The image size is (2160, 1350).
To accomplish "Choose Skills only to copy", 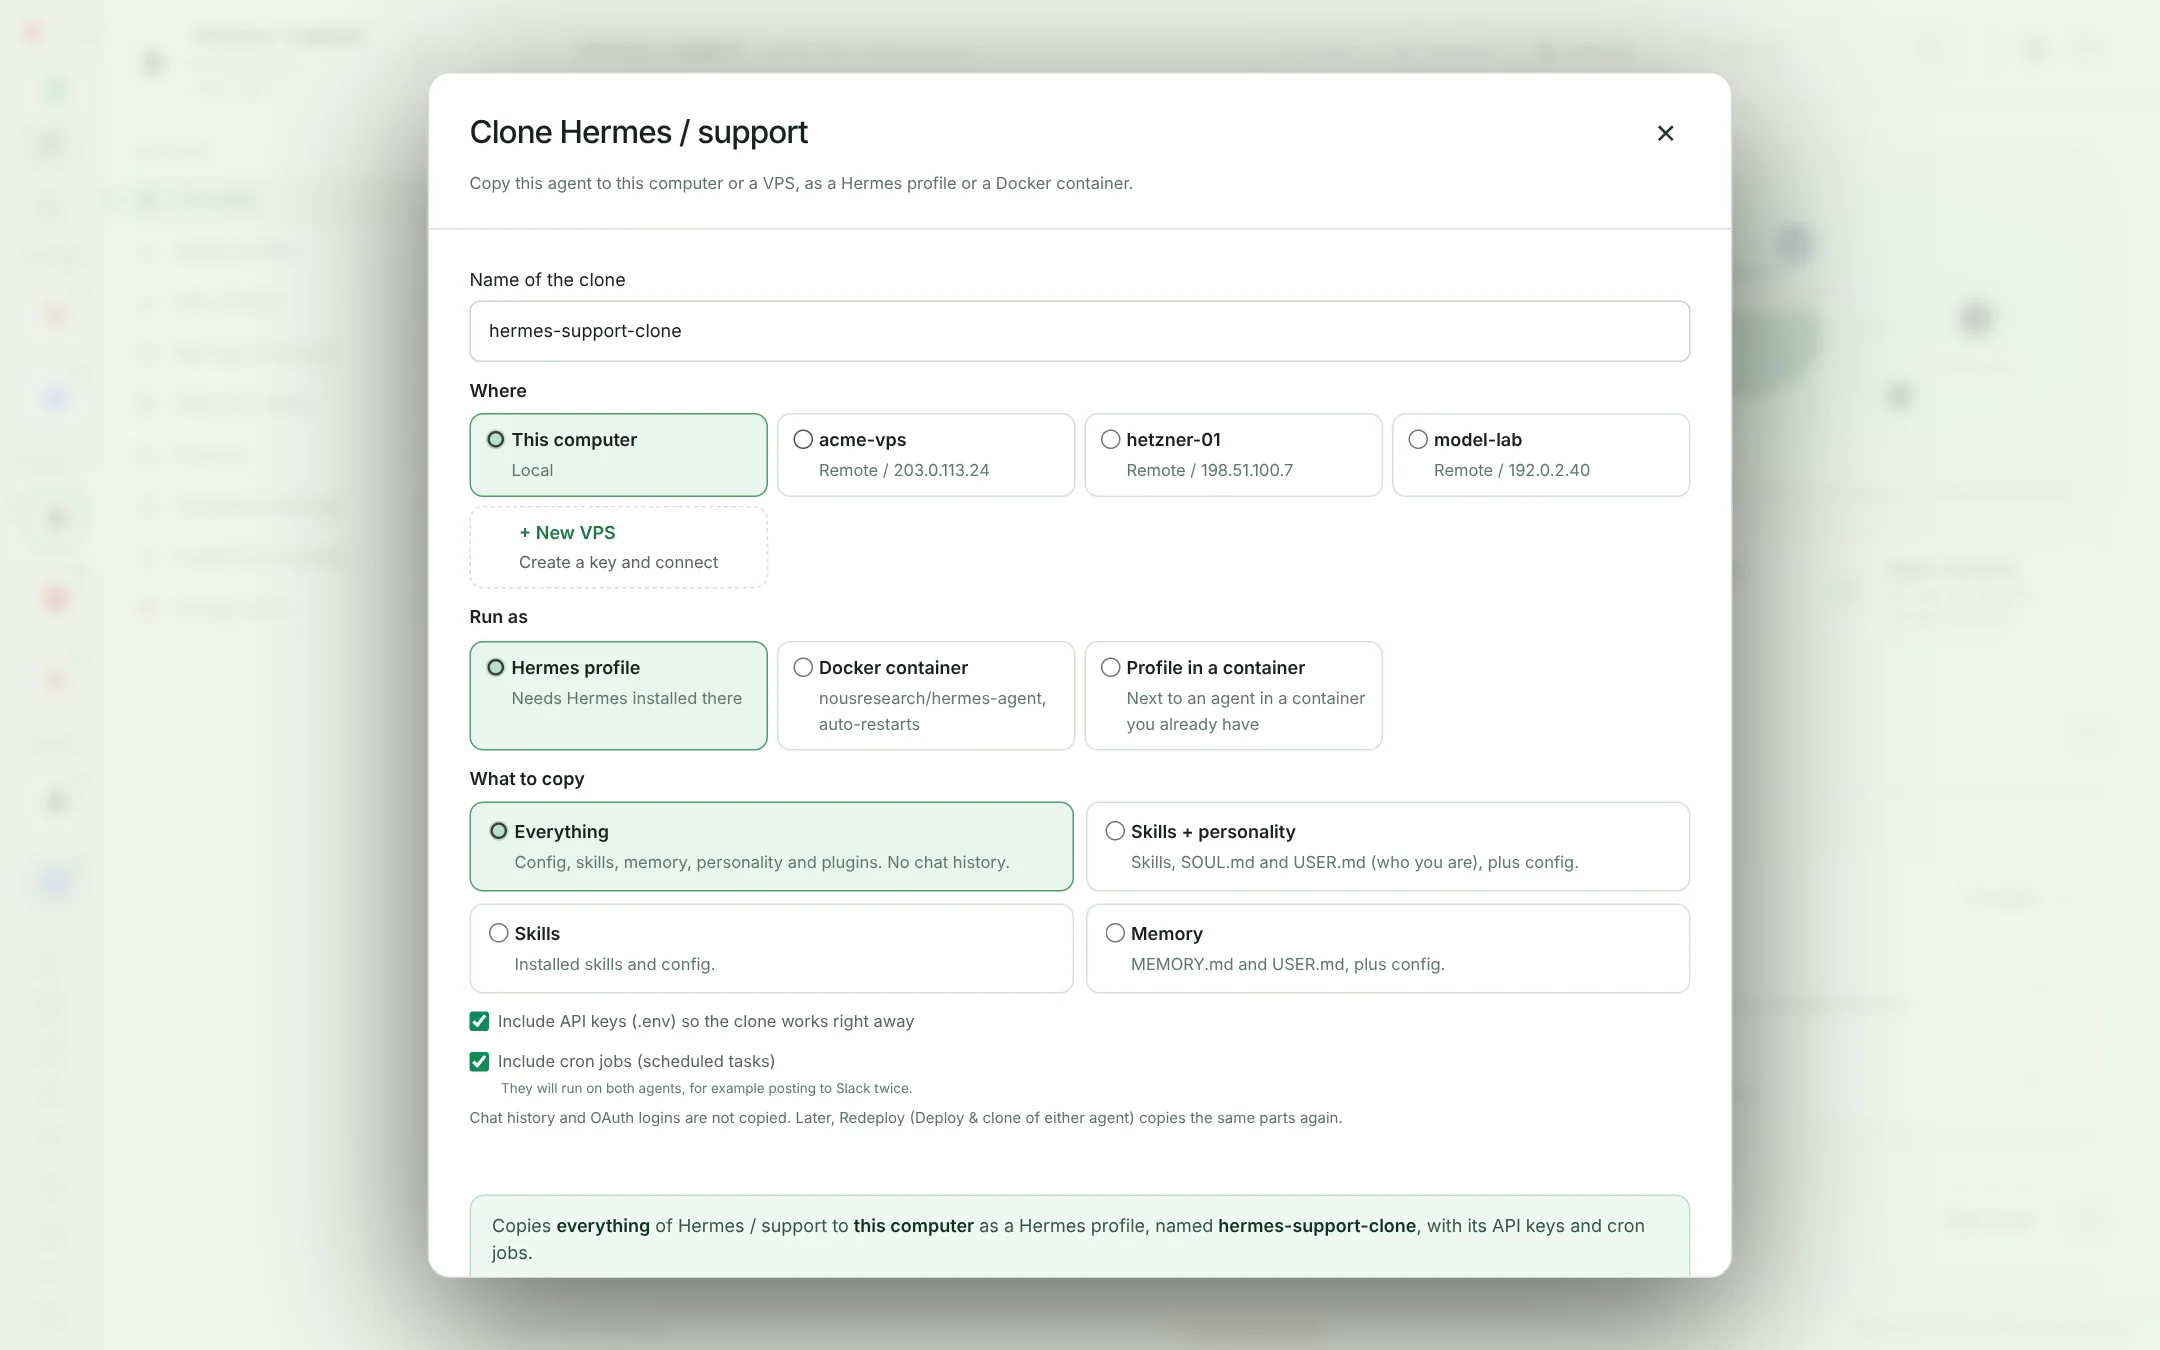I will 771,948.
